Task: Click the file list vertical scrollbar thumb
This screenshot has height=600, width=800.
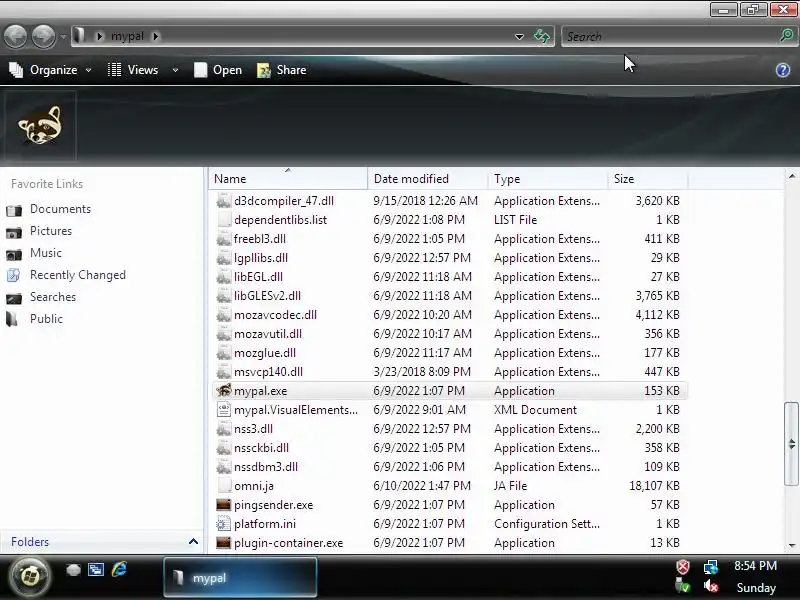Action: point(791,444)
